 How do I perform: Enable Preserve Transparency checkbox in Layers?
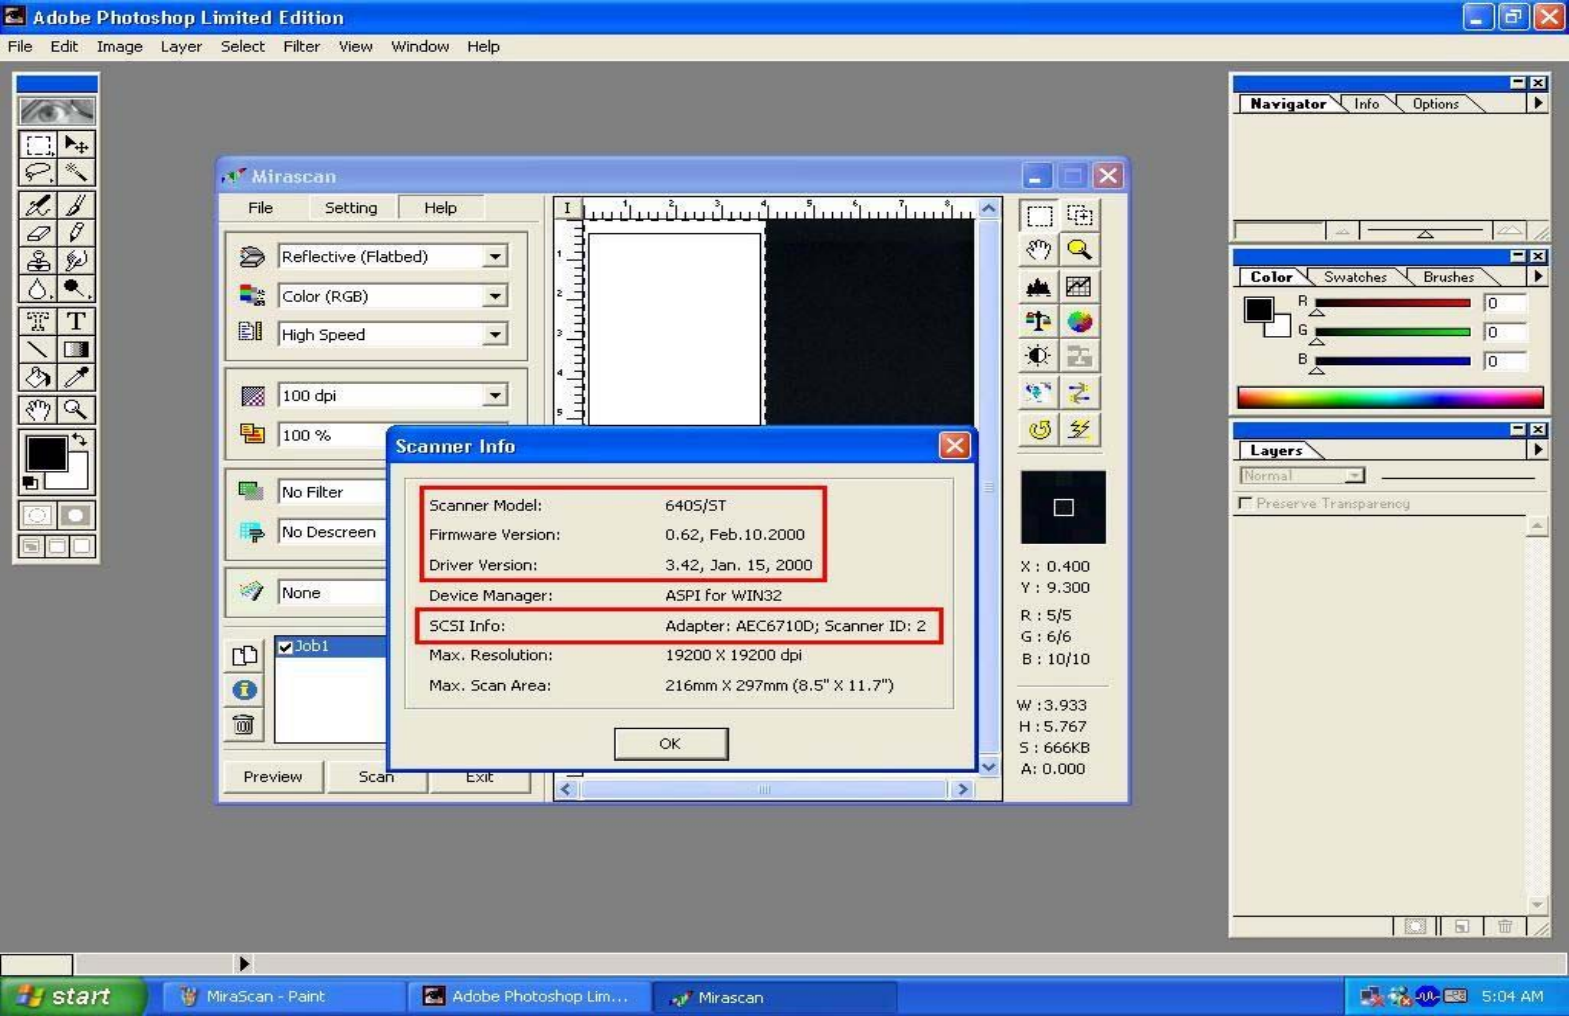[1245, 503]
